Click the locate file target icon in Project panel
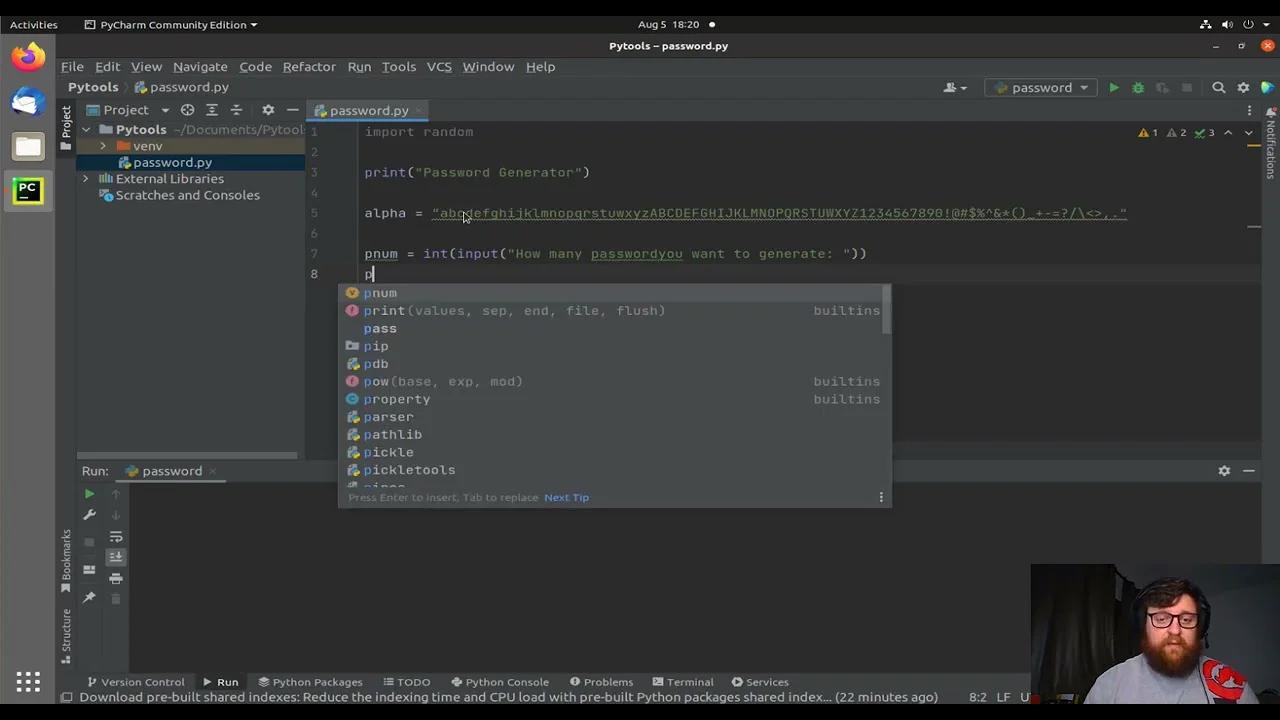Screen dimensions: 1280x720 point(187,110)
